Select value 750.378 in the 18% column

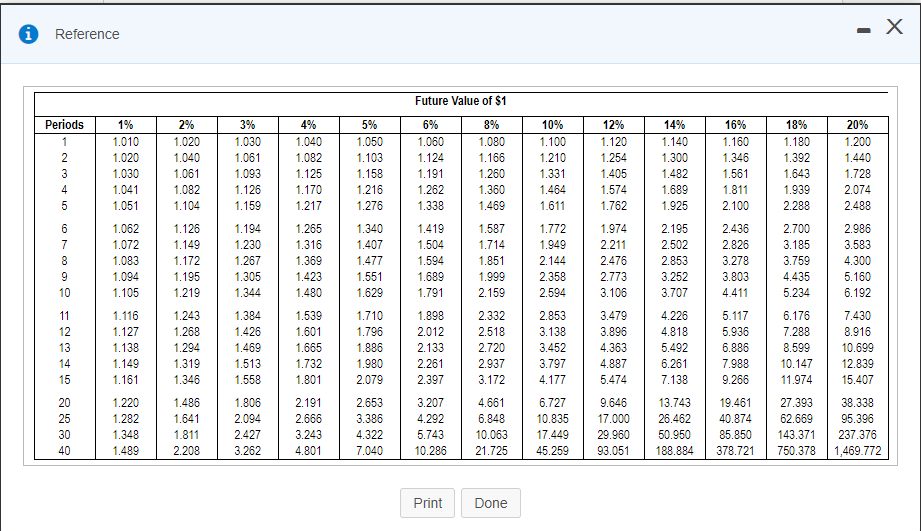tap(796, 451)
